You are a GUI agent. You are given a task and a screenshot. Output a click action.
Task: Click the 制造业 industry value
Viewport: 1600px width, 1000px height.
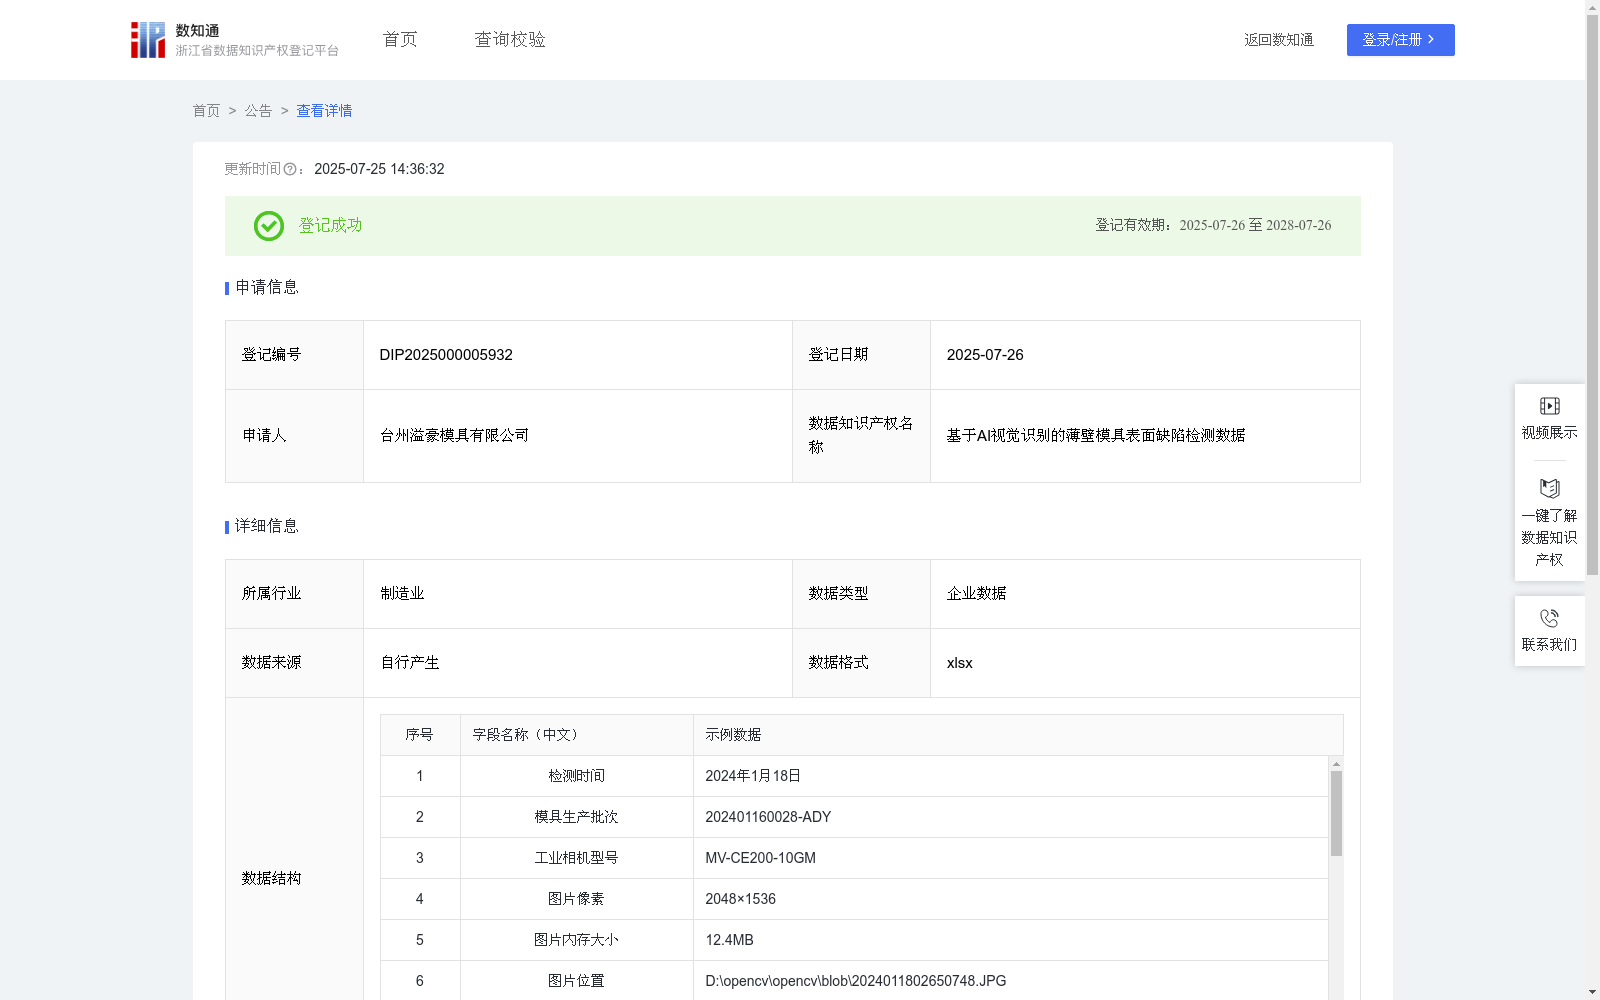click(402, 594)
